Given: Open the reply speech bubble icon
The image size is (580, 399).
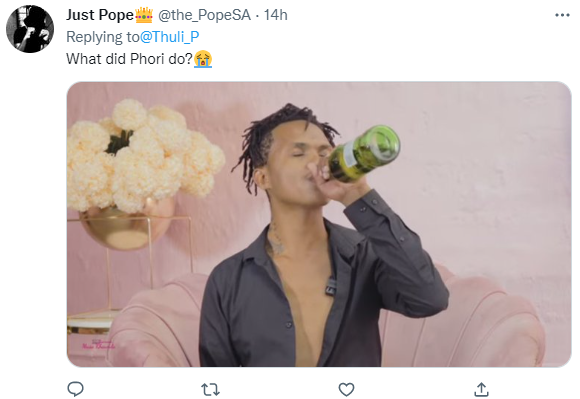Looking at the screenshot, I should (75, 389).
